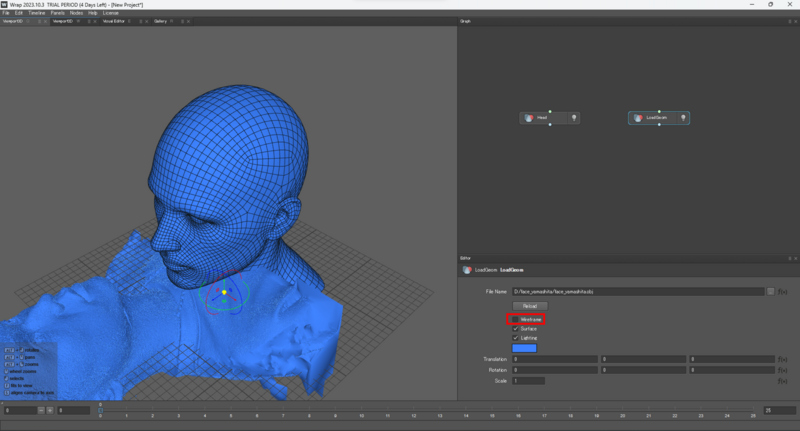Open the License menu
Viewport: 800px width, 431px height.
110,13
